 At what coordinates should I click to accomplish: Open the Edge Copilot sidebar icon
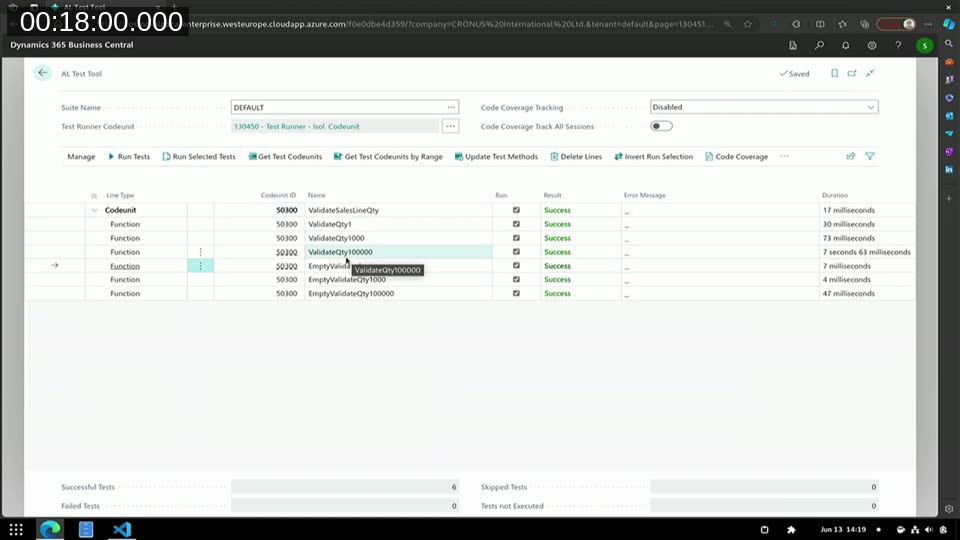[949, 24]
